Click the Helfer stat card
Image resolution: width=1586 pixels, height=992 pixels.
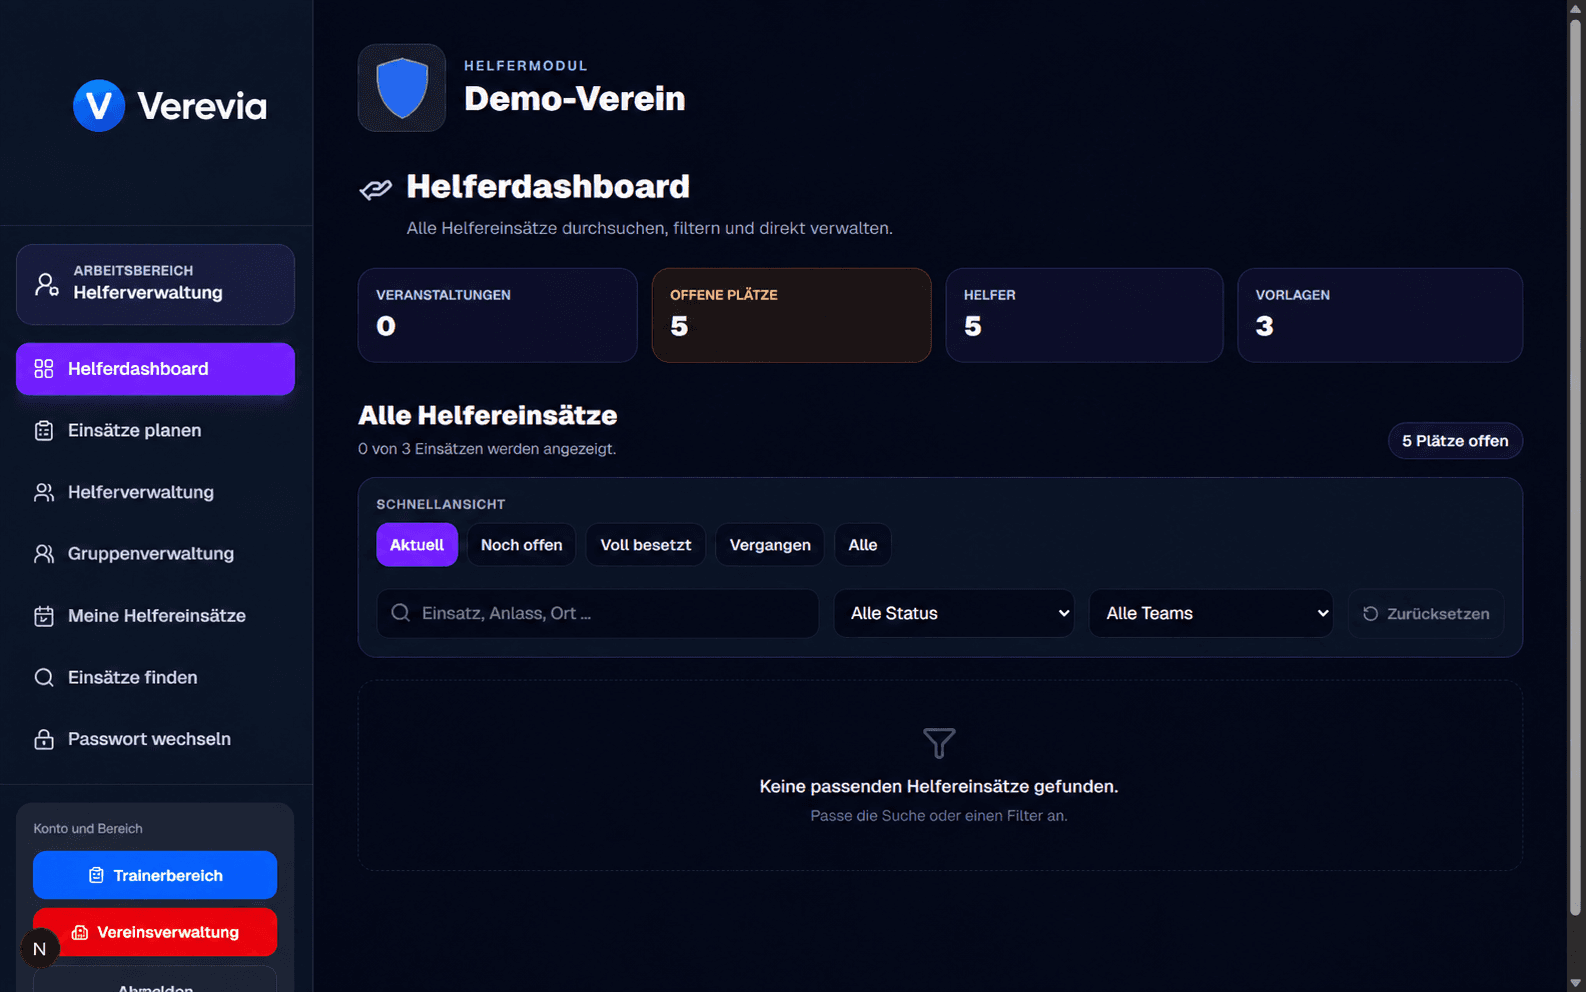pos(1085,315)
